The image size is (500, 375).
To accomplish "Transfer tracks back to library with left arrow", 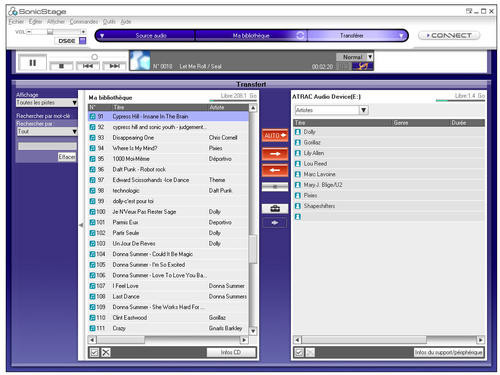I will coord(275,170).
